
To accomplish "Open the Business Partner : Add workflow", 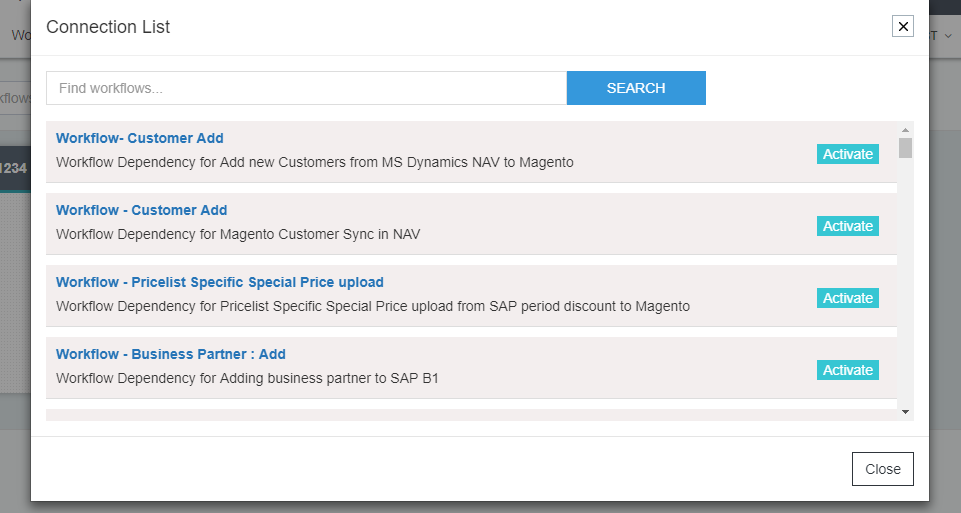I will (x=170, y=354).
